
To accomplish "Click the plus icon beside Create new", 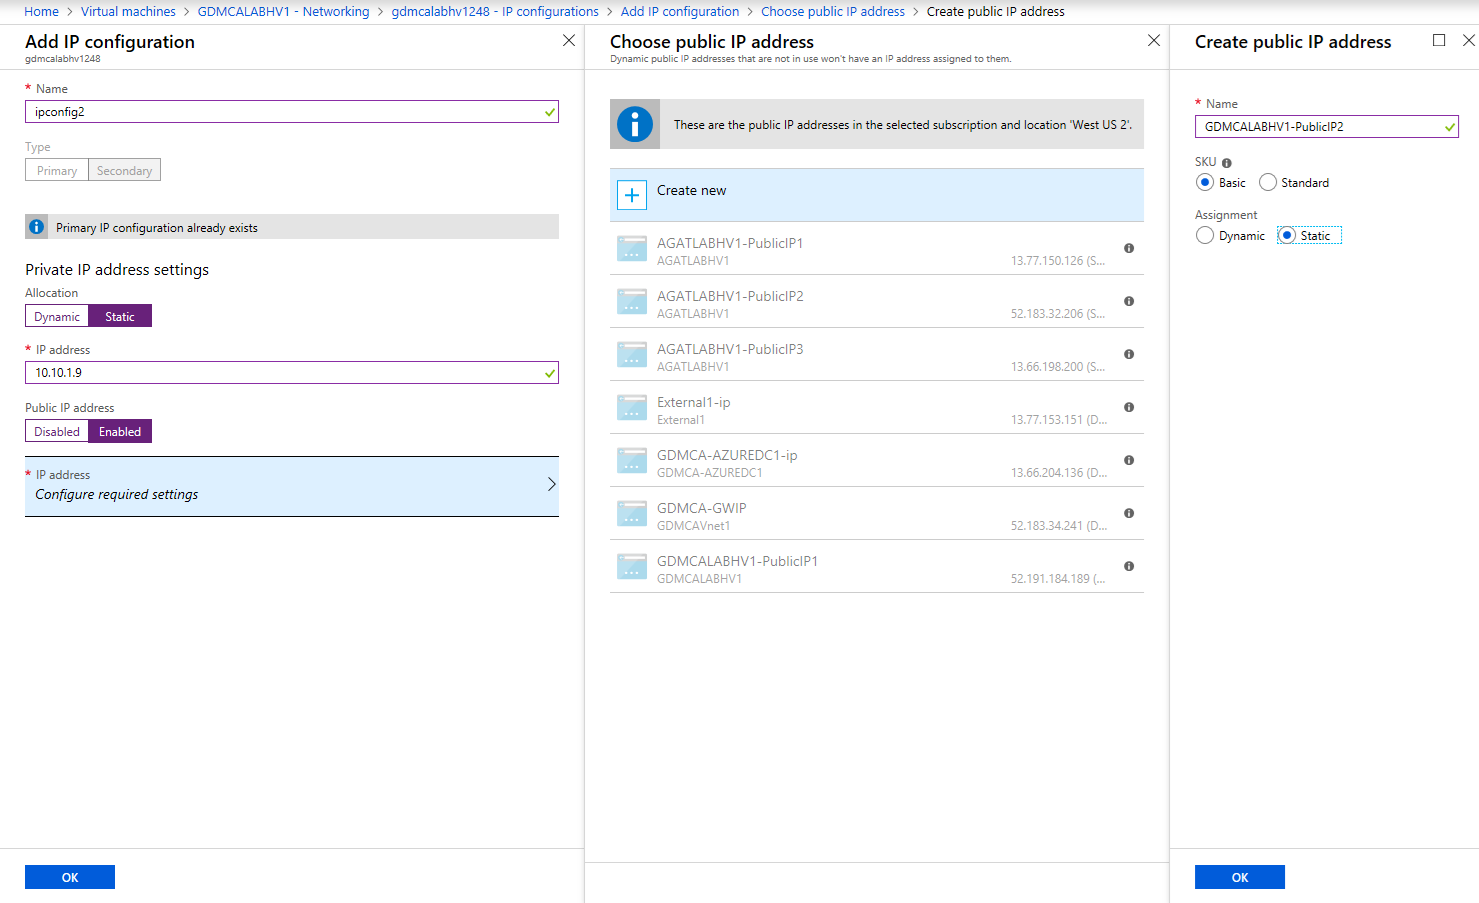I will click(x=632, y=195).
